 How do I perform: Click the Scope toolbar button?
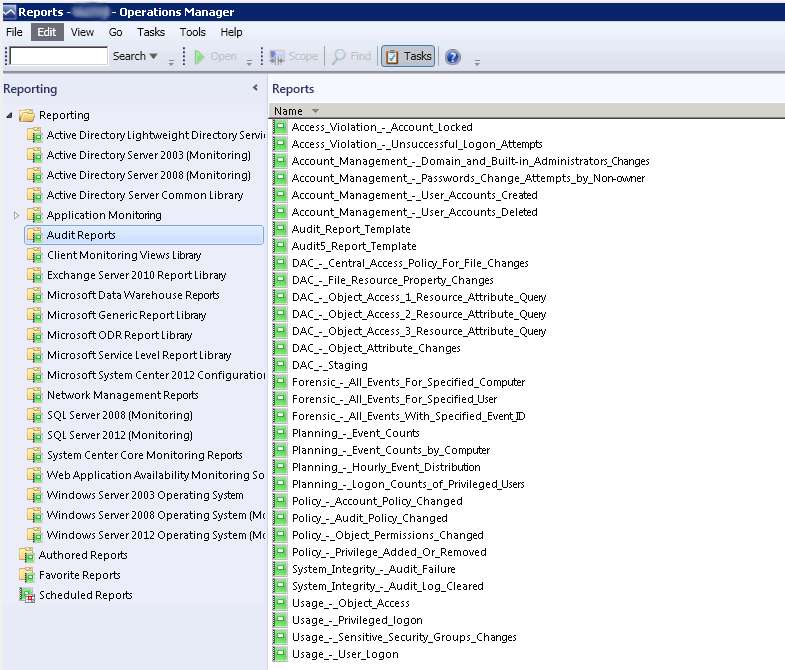click(x=293, y=56)
